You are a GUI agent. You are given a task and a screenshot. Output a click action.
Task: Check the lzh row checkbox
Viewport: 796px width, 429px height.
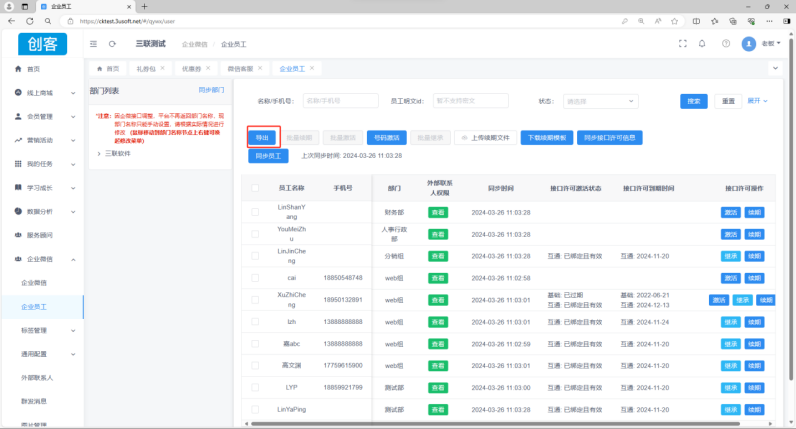255,322
